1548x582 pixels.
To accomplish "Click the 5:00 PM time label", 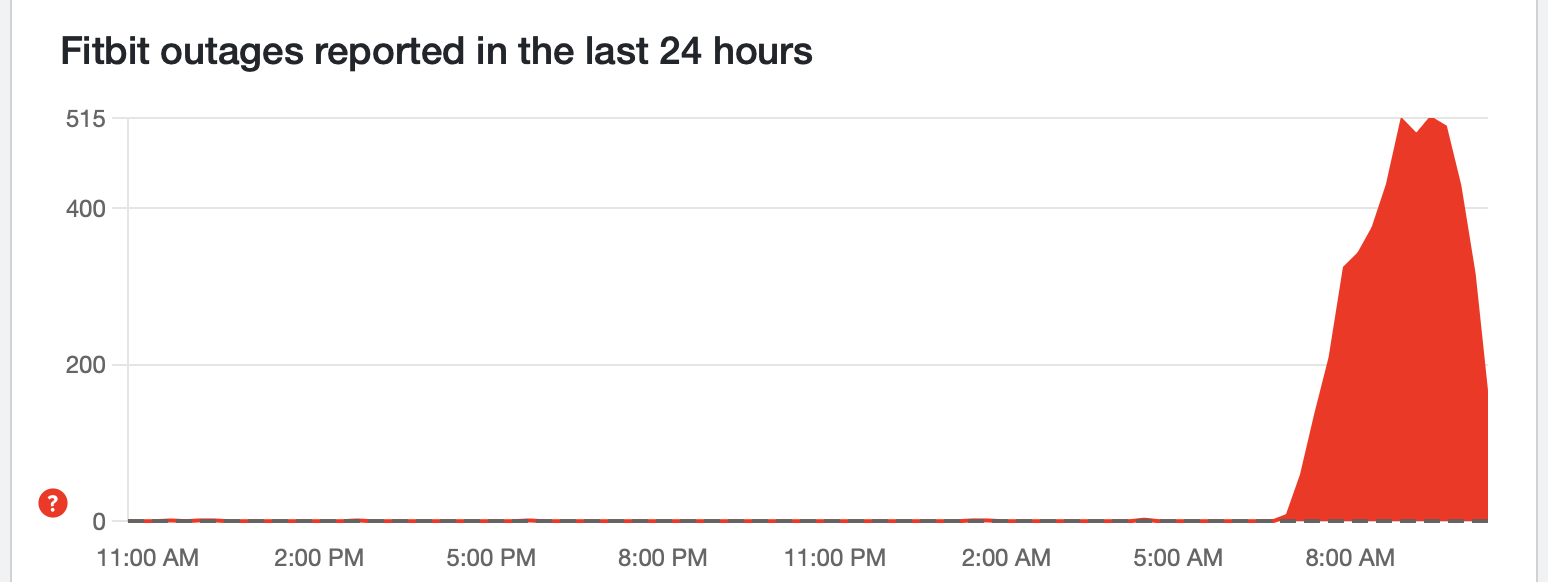I will (x=492, y=557).
